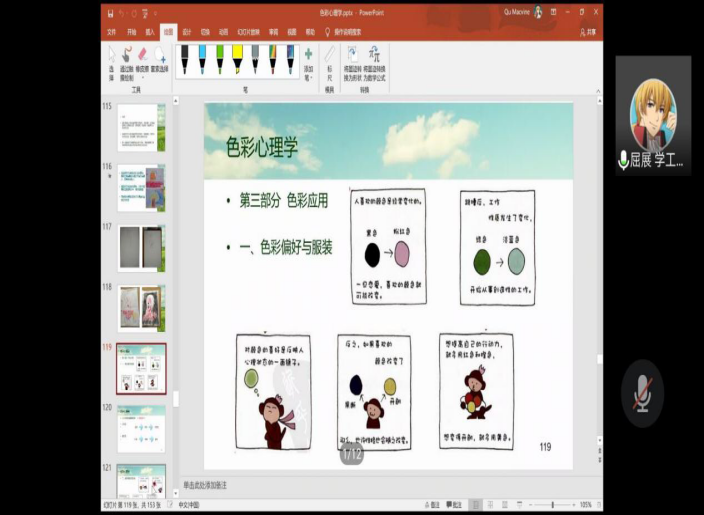Open the Ribbon Display Options in title bar

[x=553, y=13]
